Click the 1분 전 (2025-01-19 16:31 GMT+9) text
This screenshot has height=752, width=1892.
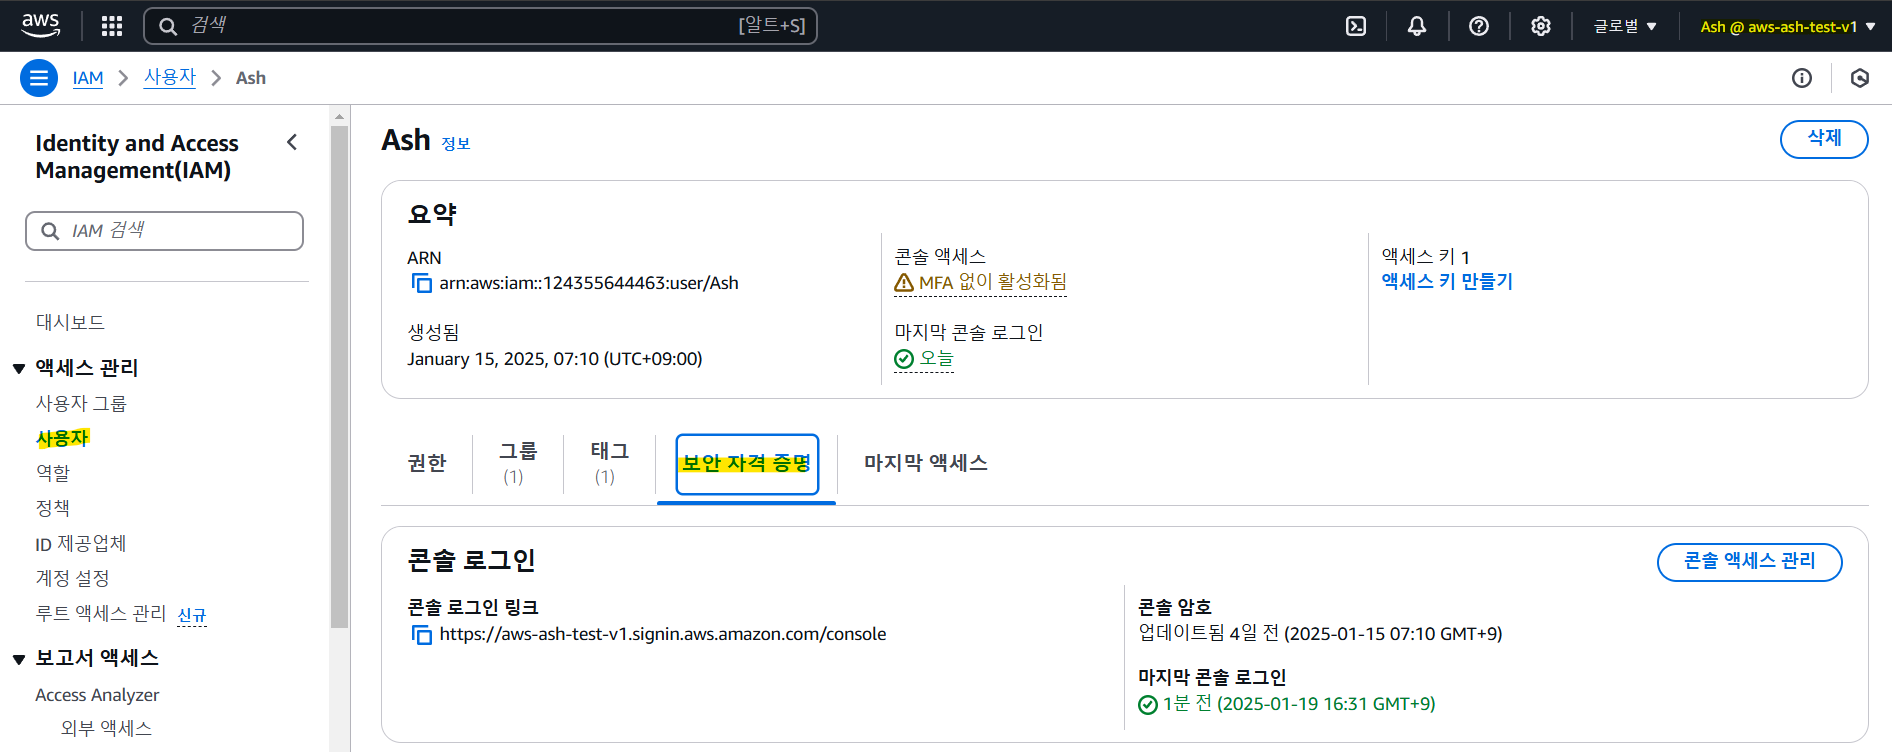tap(1299, 704)
